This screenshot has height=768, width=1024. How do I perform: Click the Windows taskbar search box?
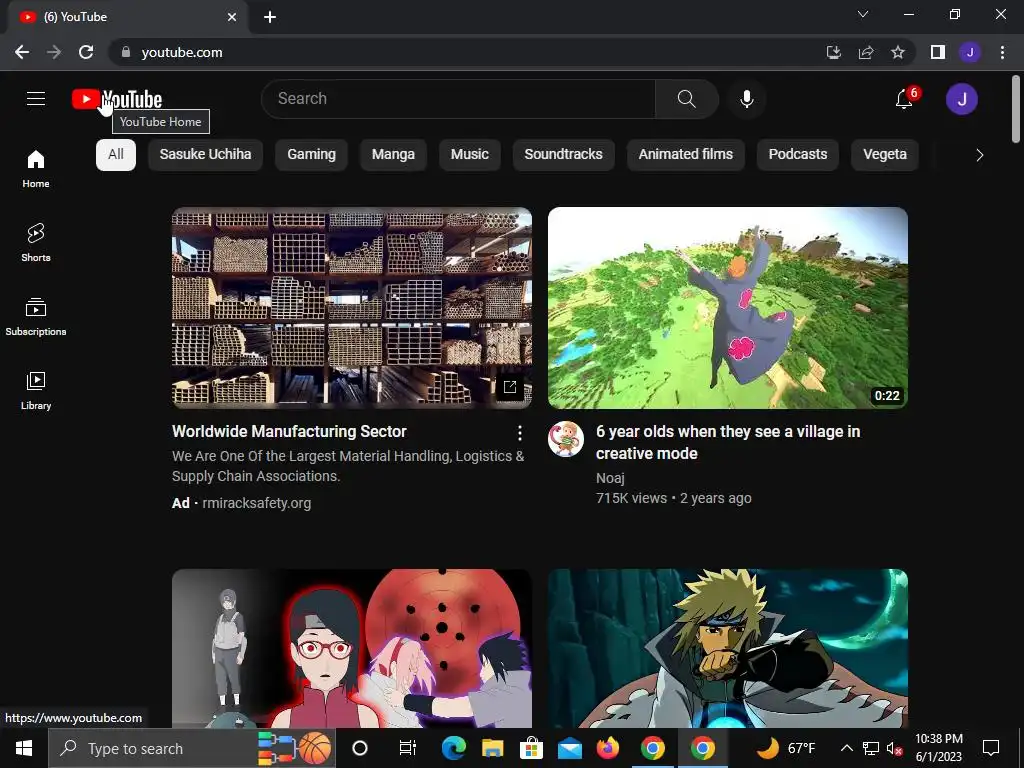click(191, 748)
